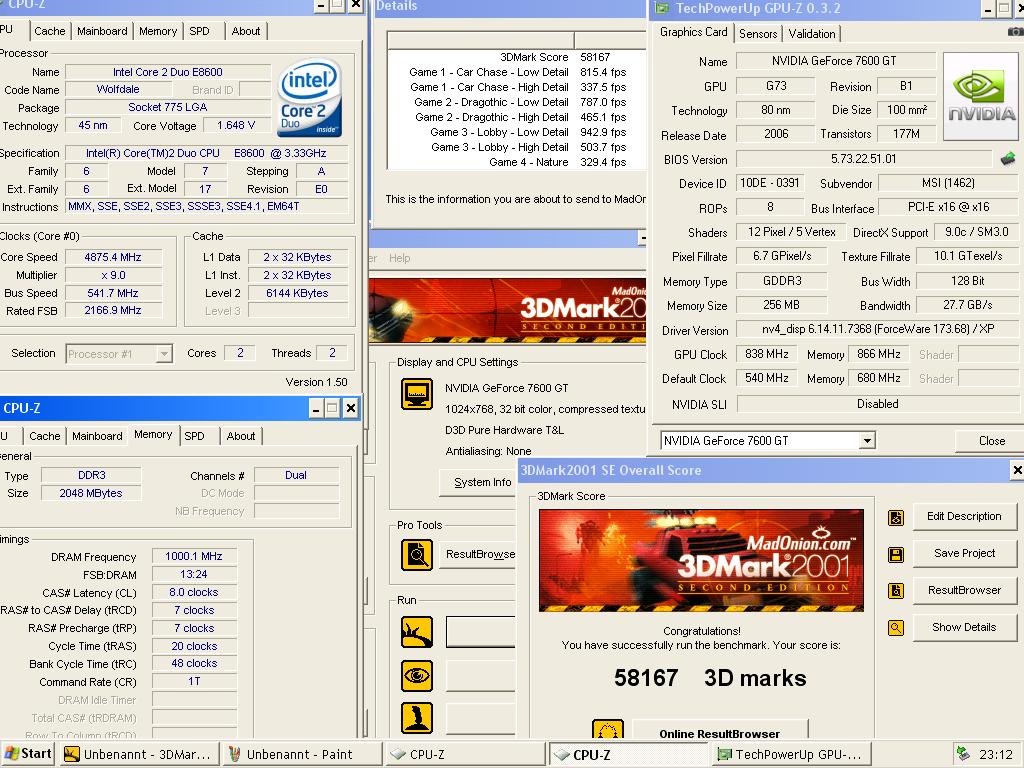Click the ResultBrowser button in score dialog
1024x768 pixels.
click(x=964, y=590)
